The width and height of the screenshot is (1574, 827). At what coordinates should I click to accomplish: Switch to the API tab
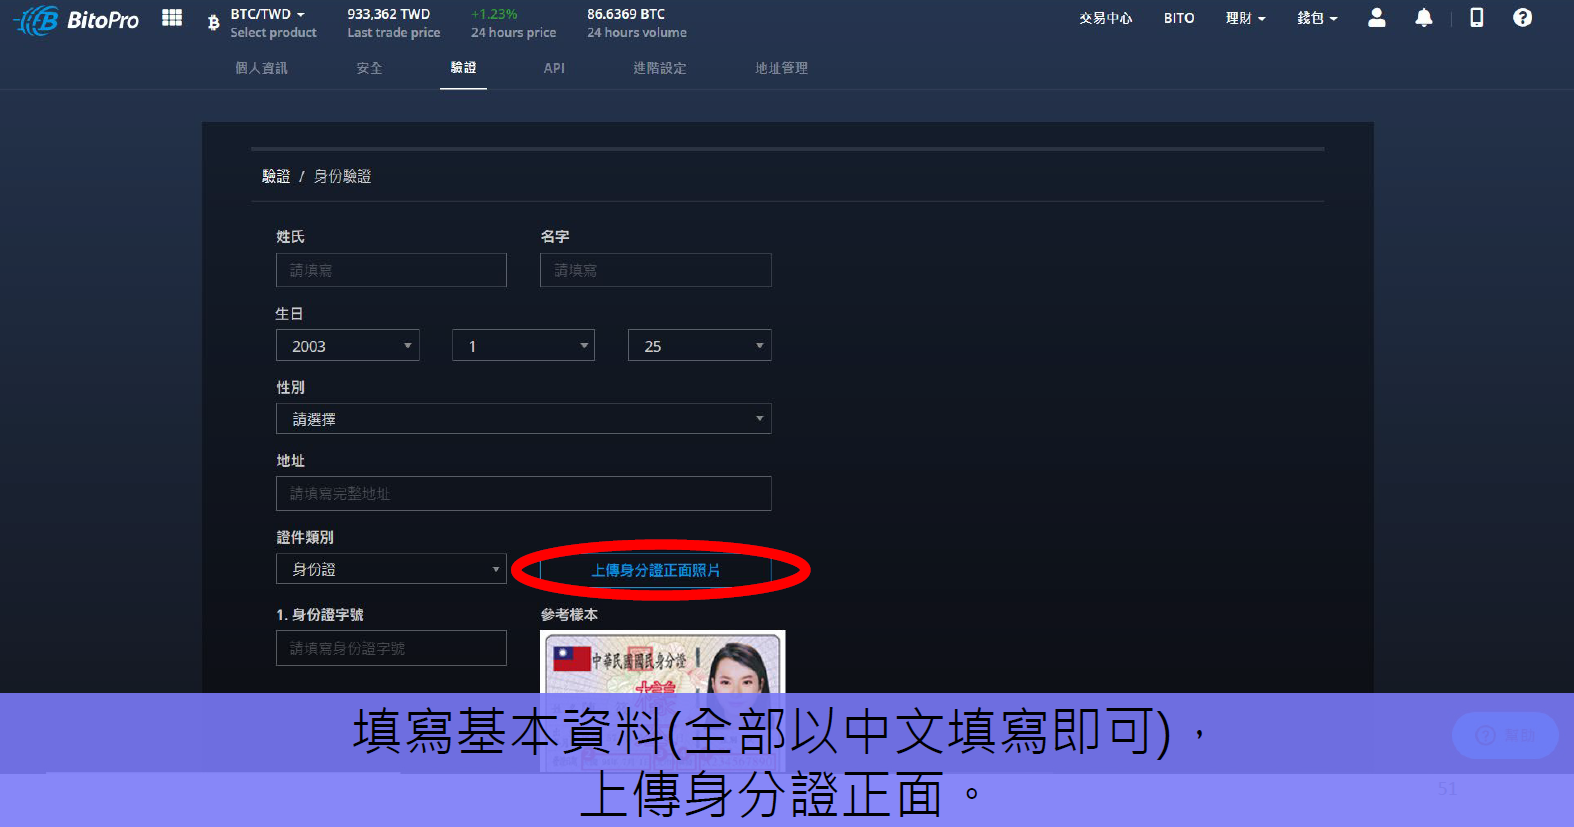pos(554,68)
